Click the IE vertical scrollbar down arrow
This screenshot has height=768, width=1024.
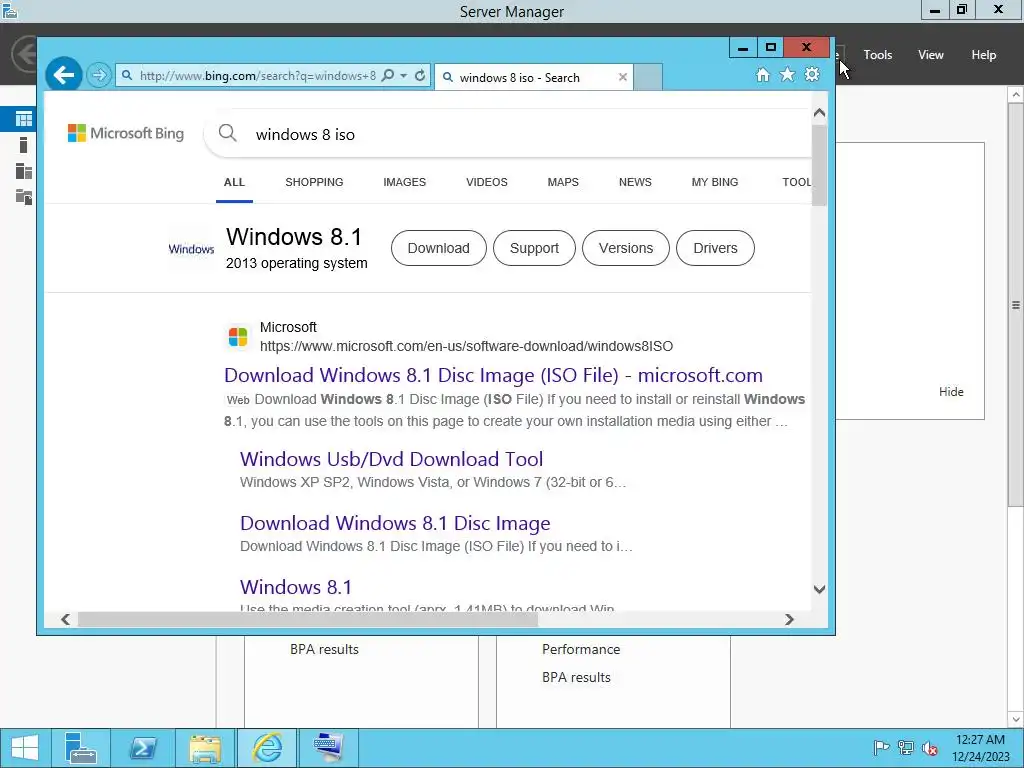pyautogui.click(x=820, y=589)
